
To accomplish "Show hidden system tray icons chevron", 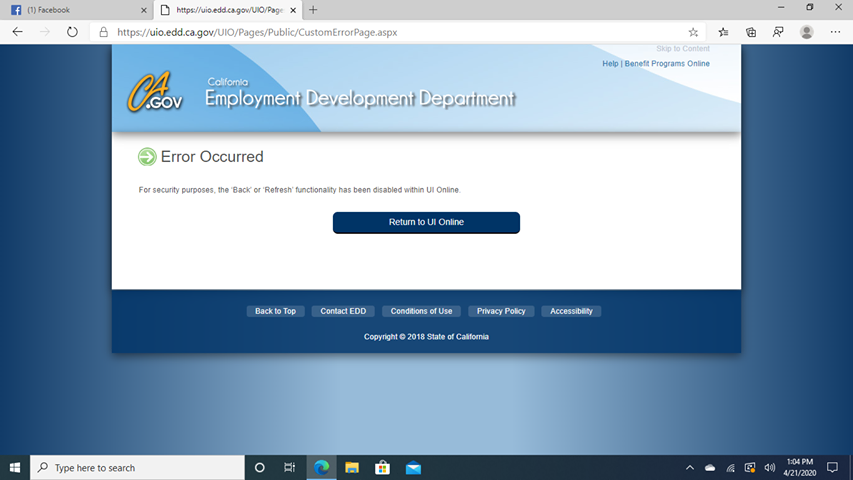I will [690, 467].
